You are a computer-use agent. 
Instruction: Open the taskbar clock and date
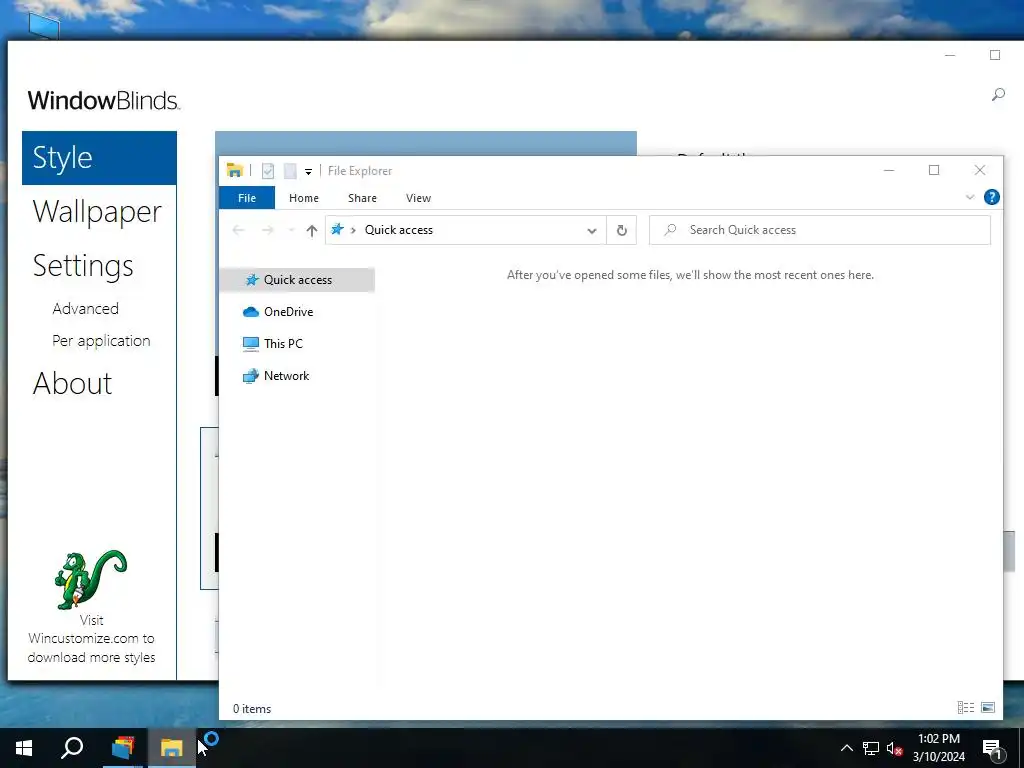pos(938,748)
